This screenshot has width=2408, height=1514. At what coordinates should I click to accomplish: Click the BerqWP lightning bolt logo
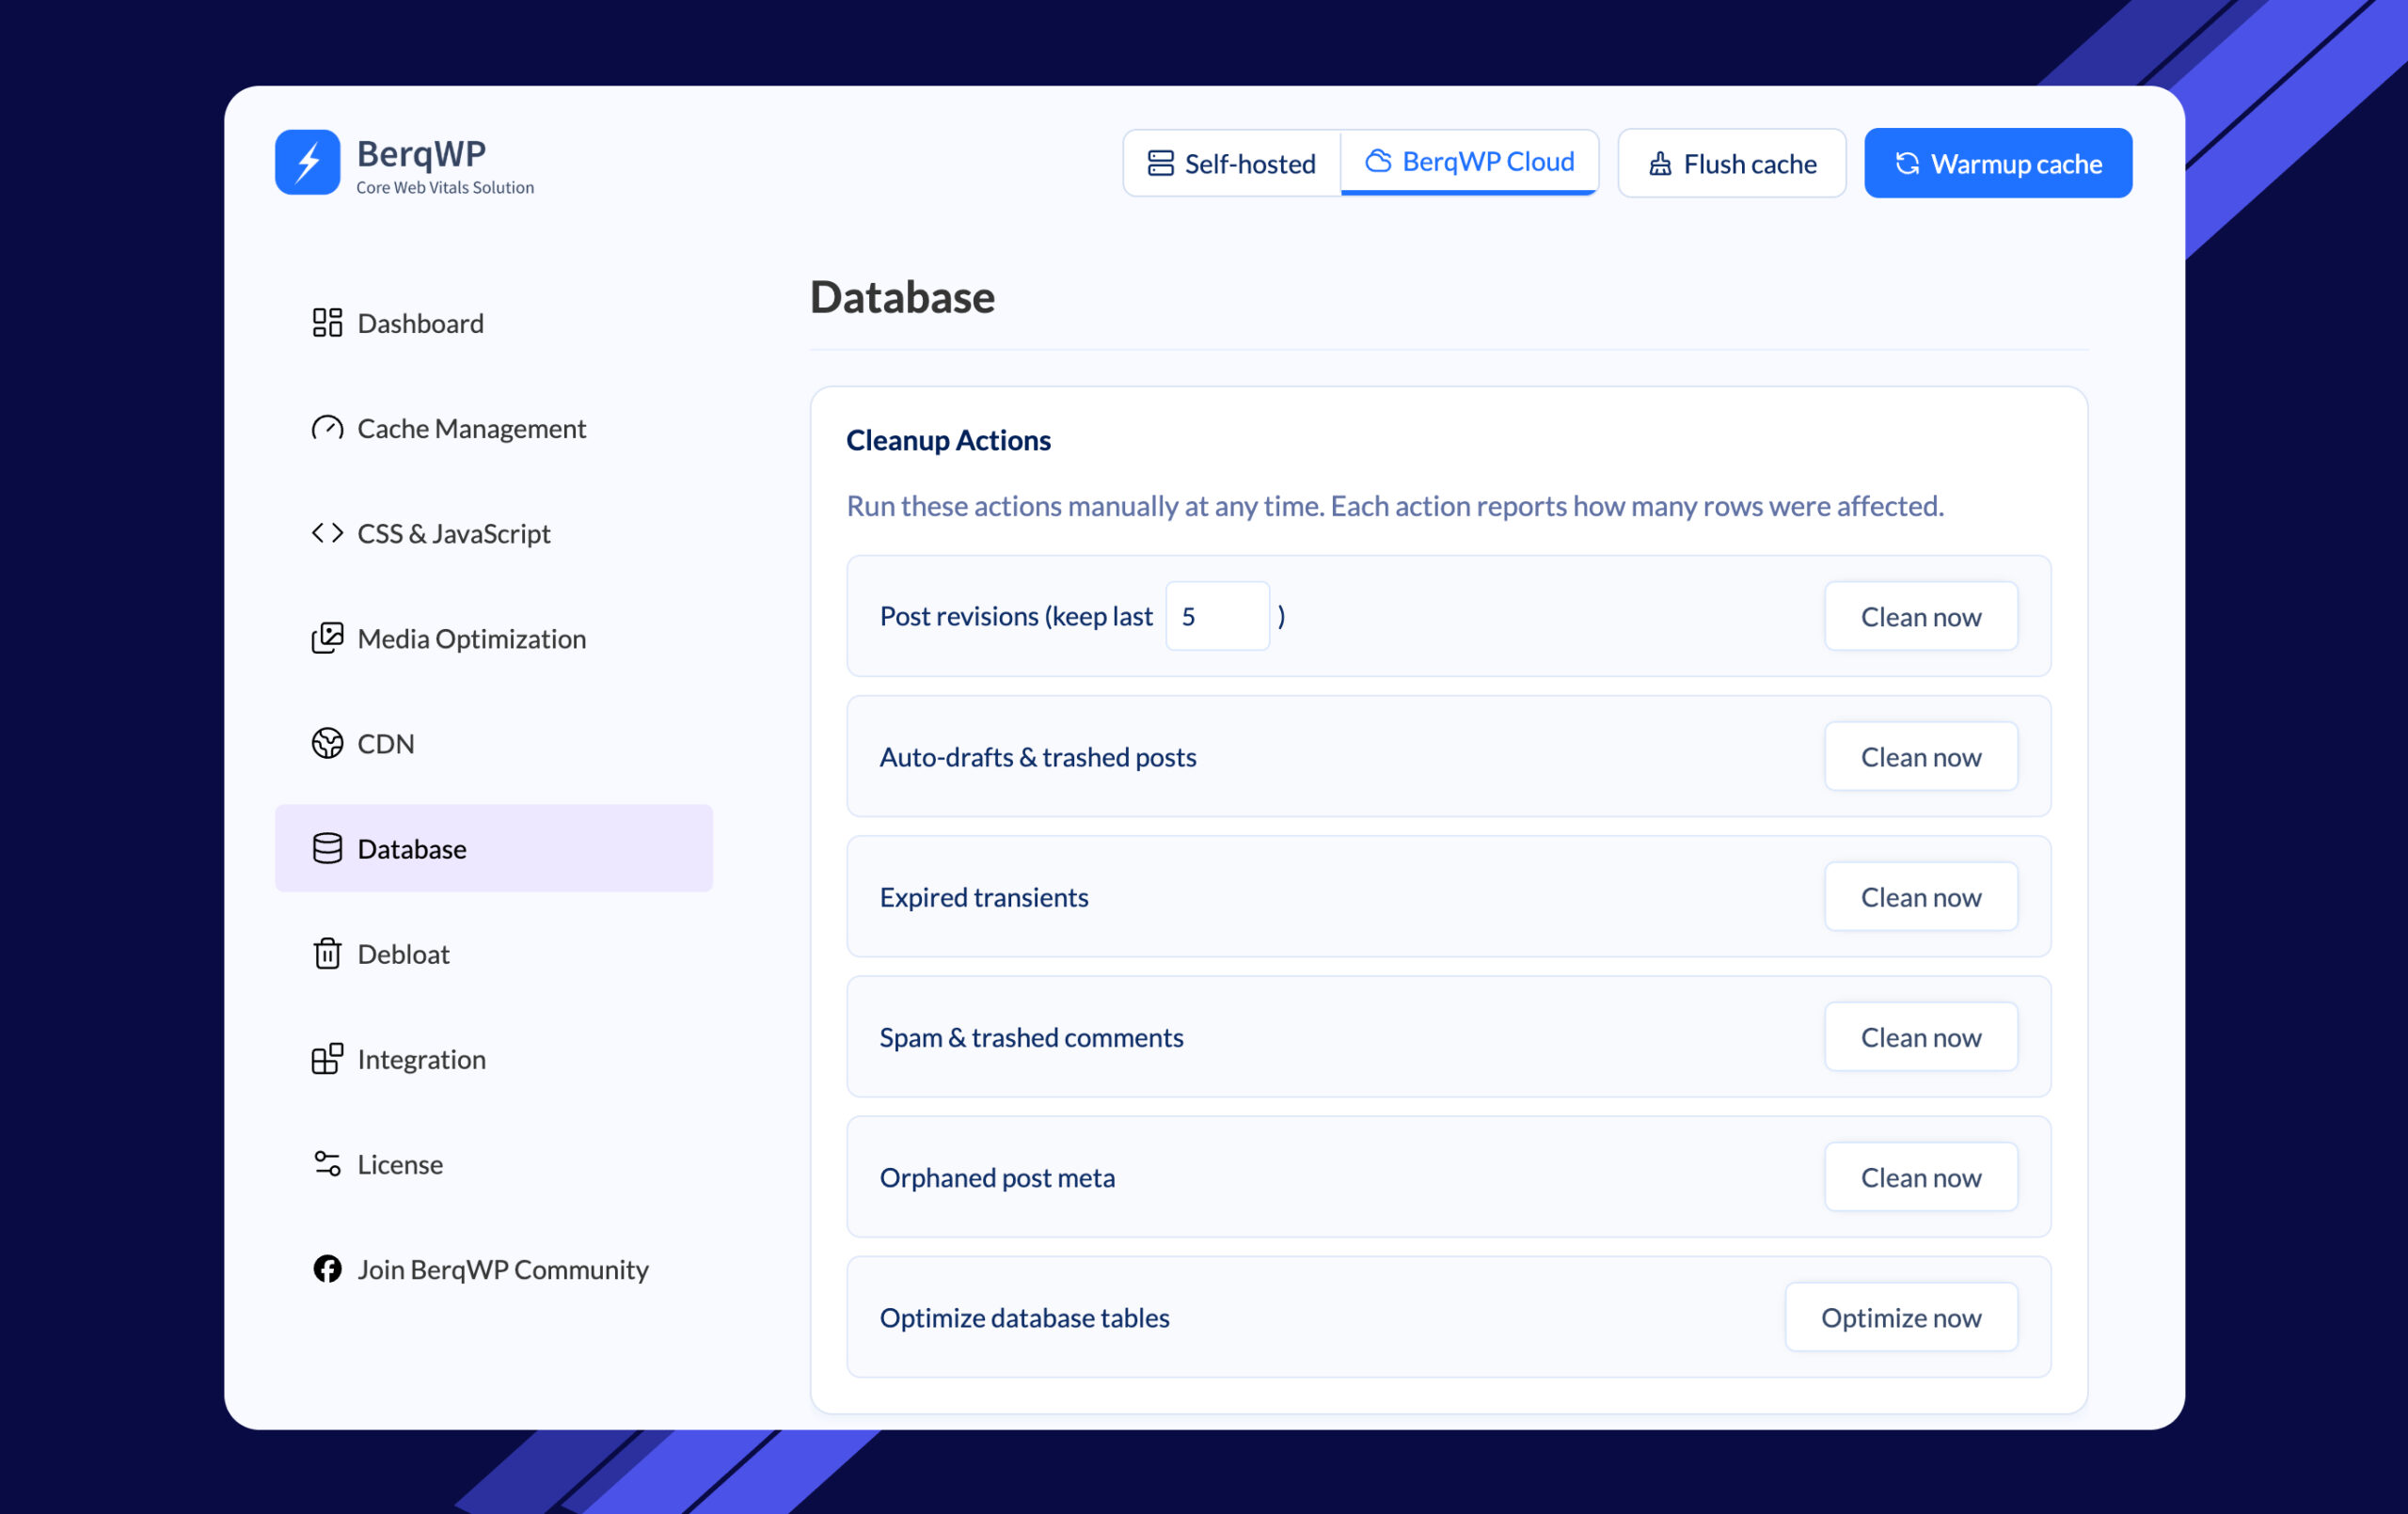pos(308,162)
